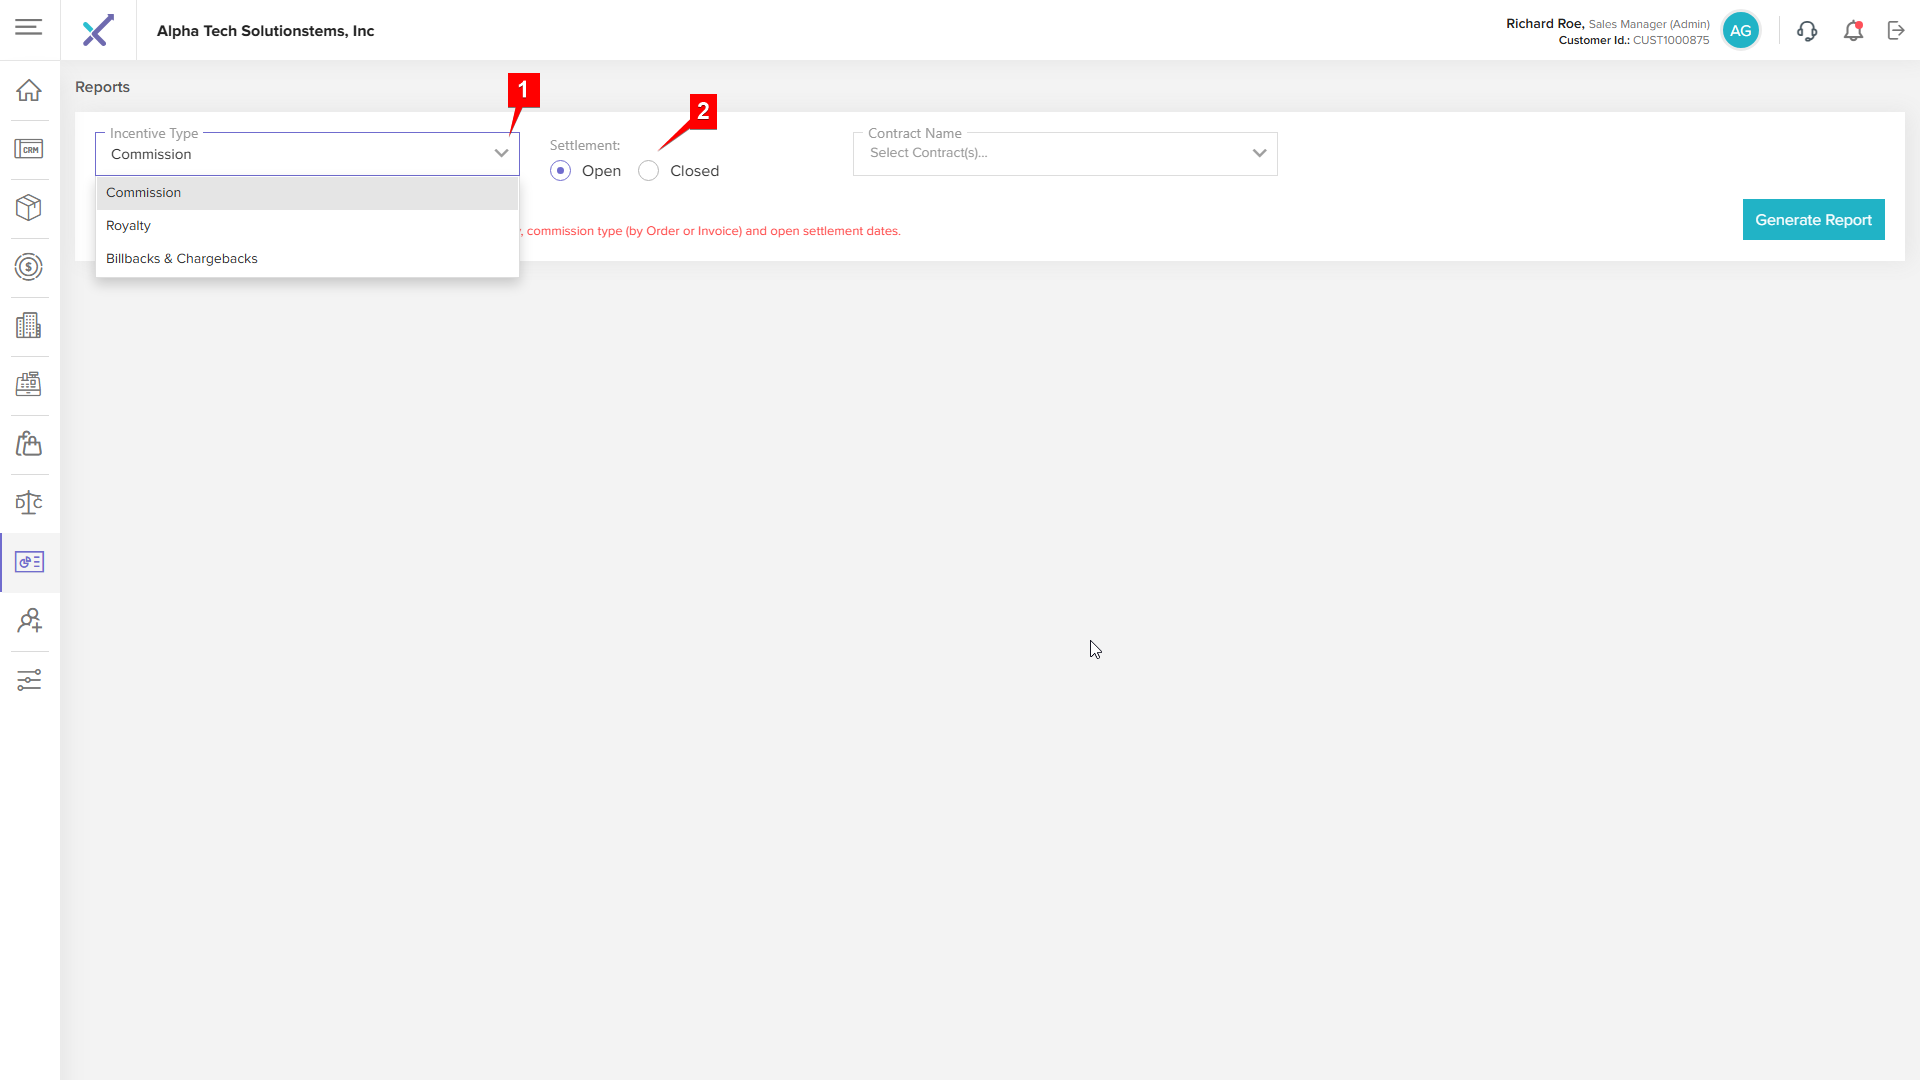Screen dimensions: 1920x1080
Task: Click the notification bell icon
Action: pyautogui.click(x=1853, y=31)
